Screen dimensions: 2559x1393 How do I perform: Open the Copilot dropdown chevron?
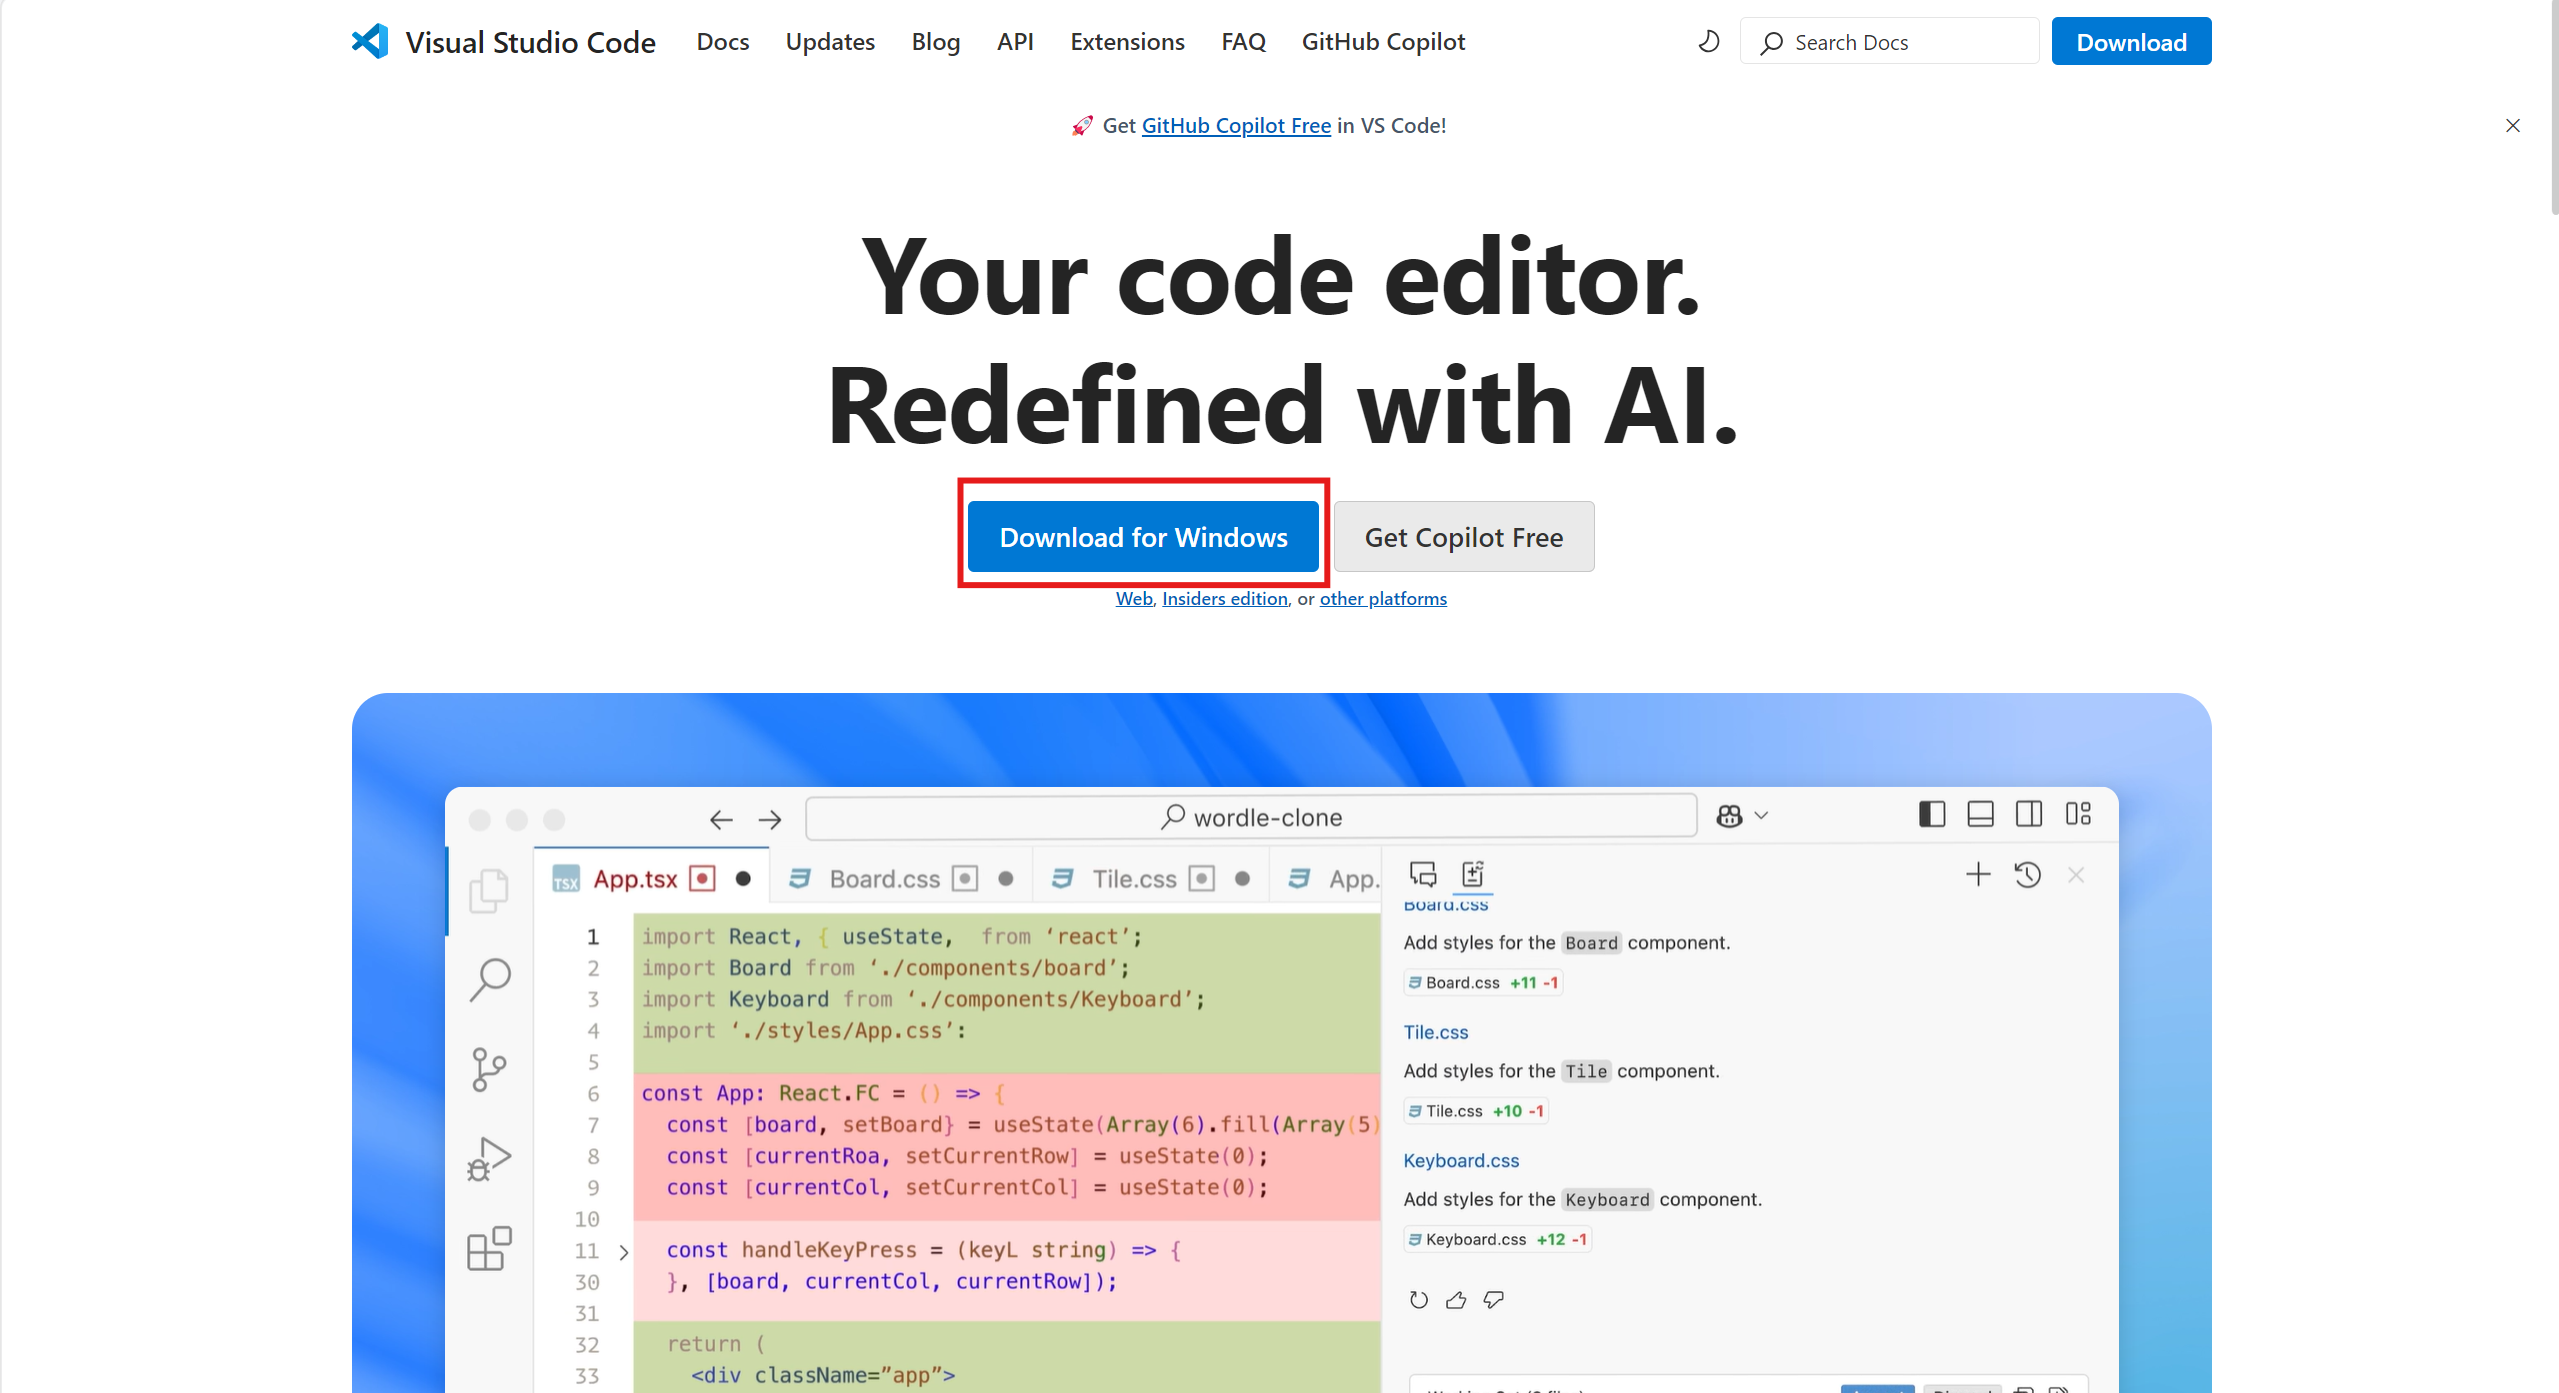click(1762, 816)
